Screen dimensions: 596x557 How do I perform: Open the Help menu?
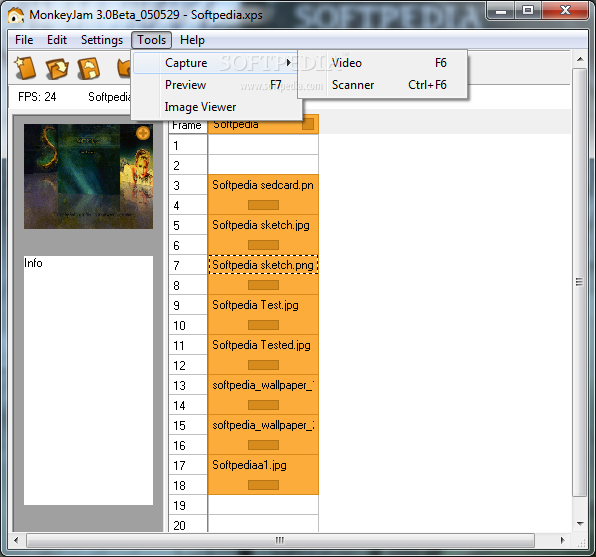tap(192, 40)
